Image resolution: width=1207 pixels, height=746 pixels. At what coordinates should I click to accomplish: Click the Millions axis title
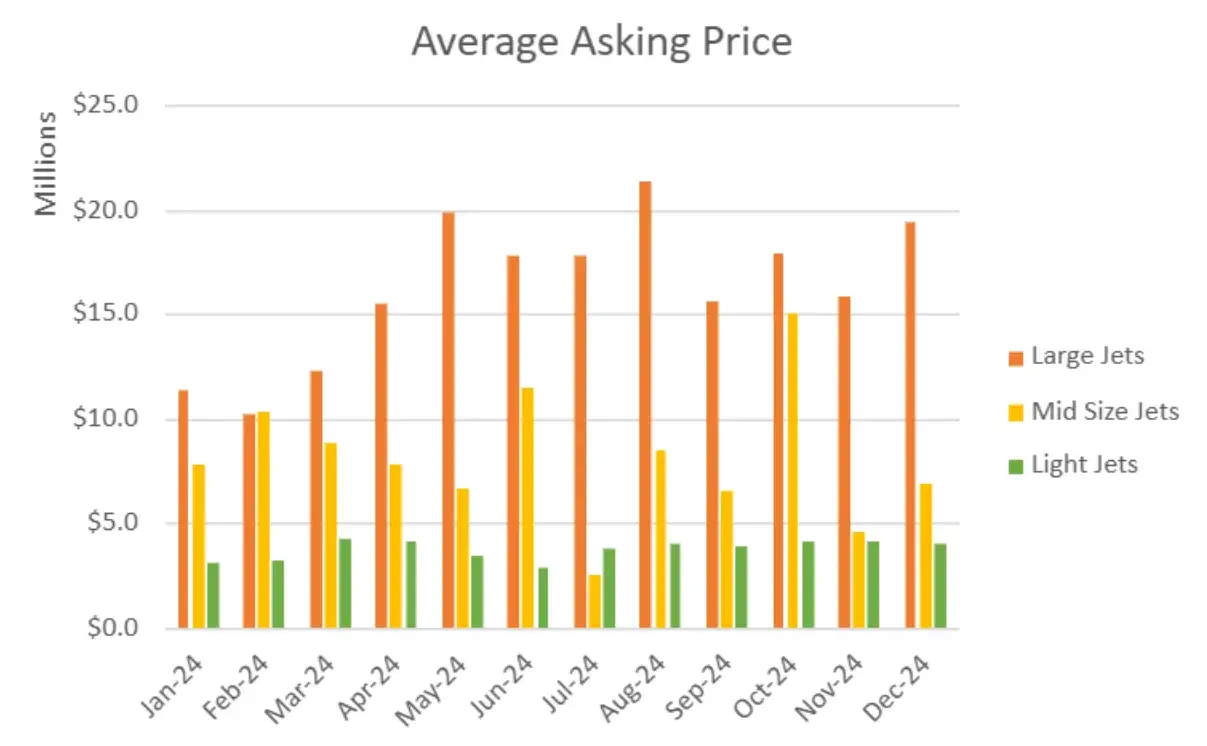click(x=46, y=163)
